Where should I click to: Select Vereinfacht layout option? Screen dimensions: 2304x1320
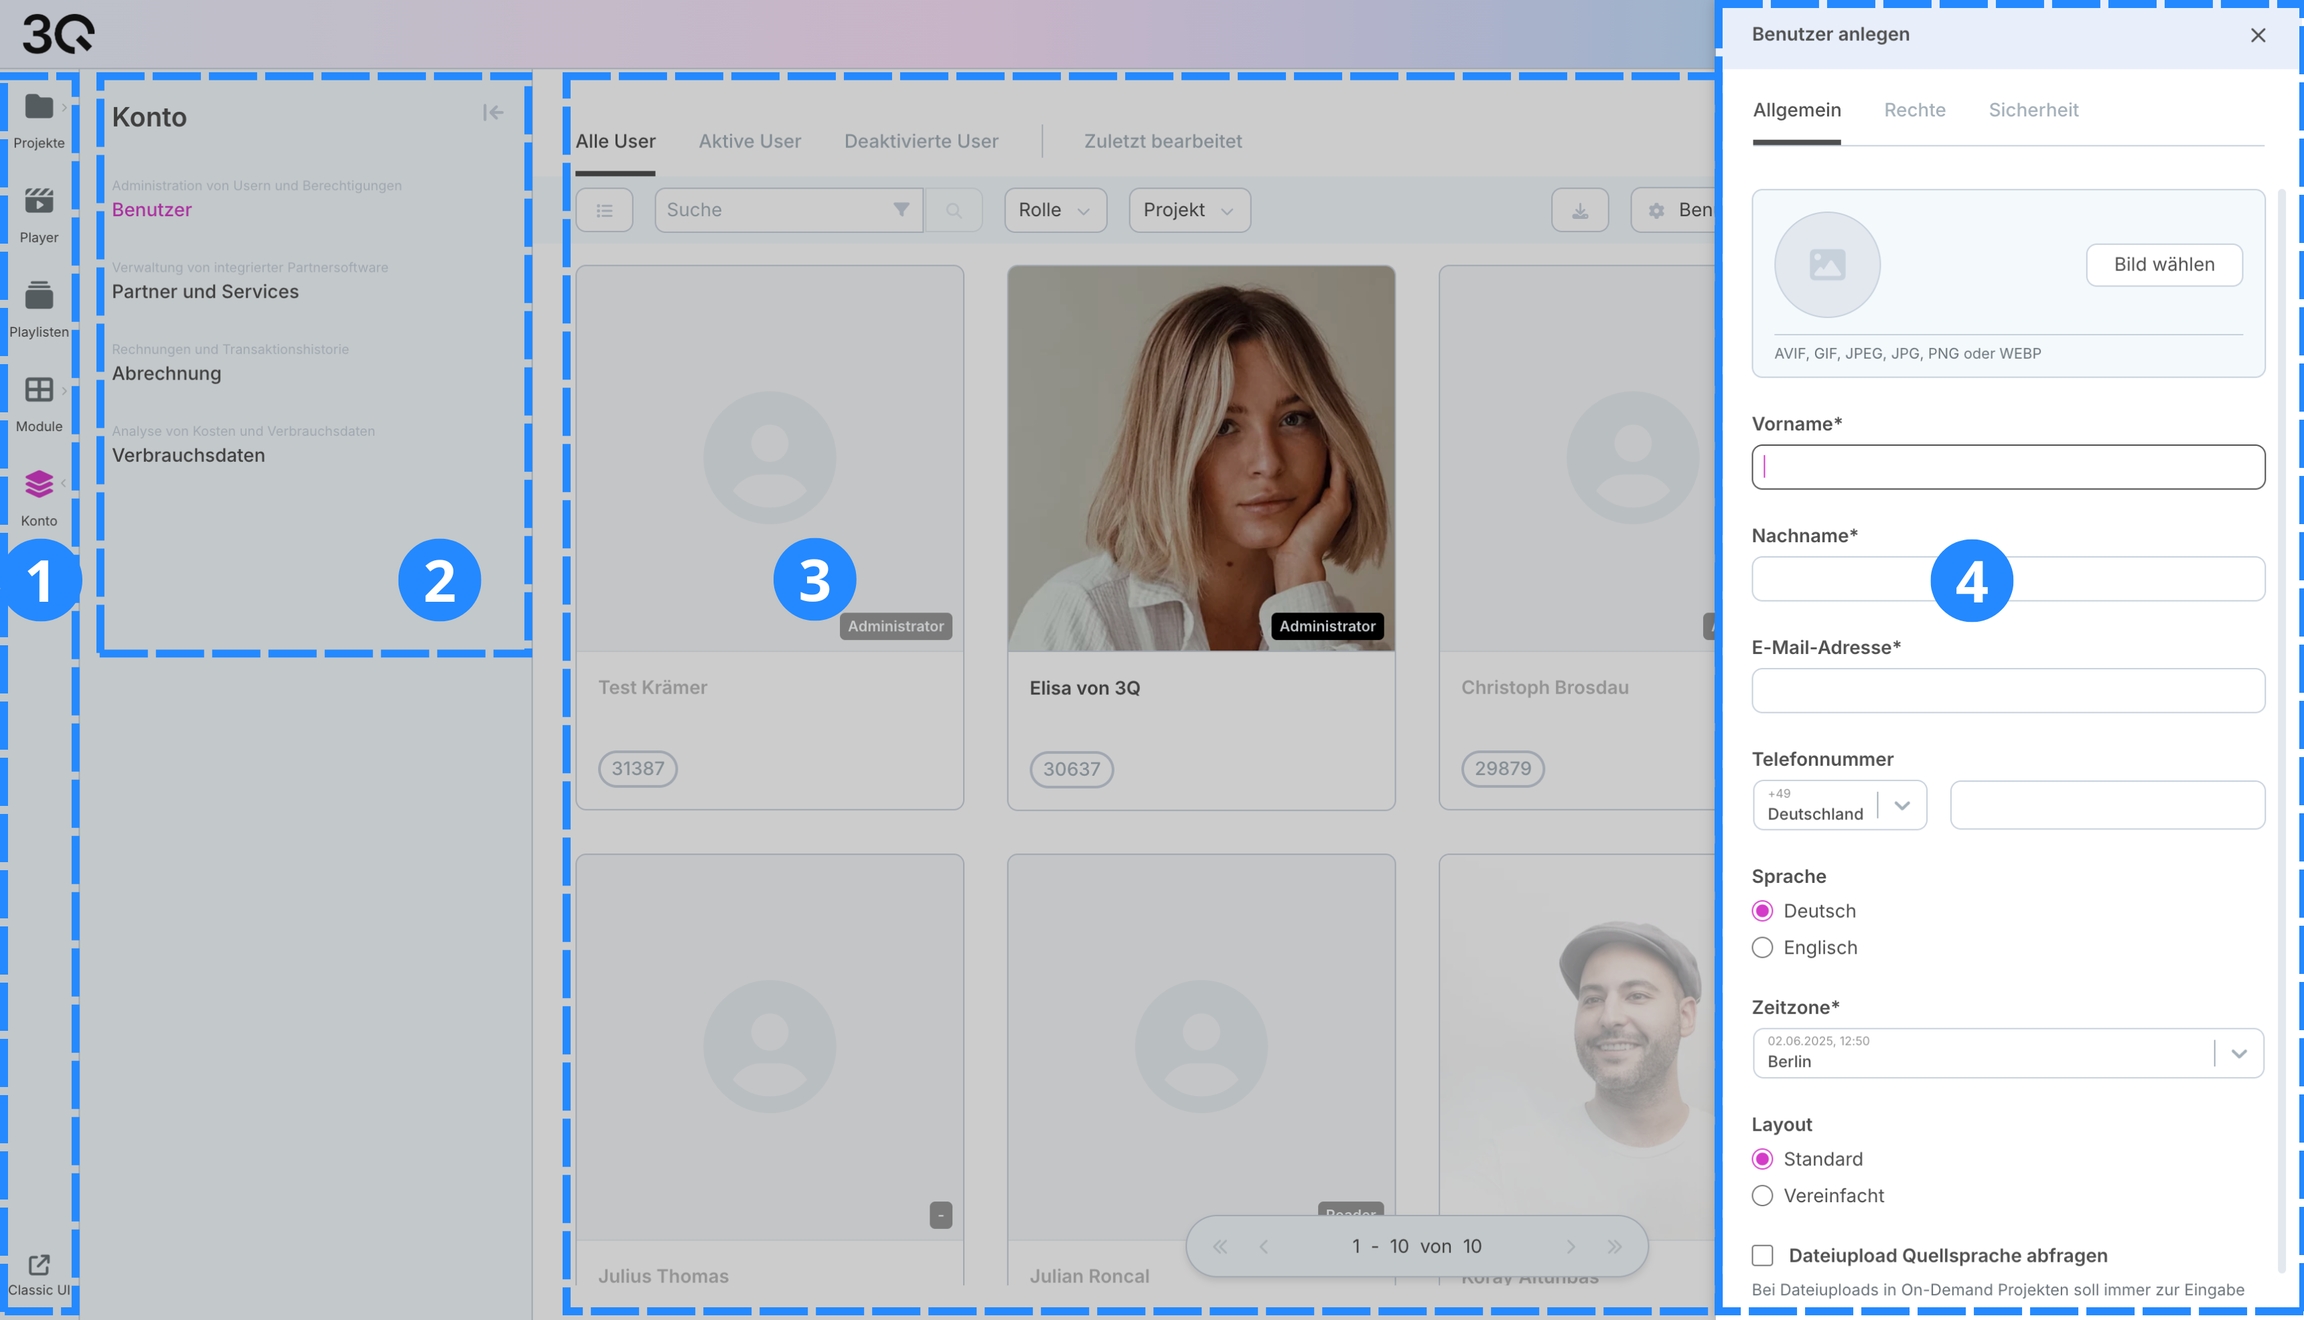point(1763,1196)
